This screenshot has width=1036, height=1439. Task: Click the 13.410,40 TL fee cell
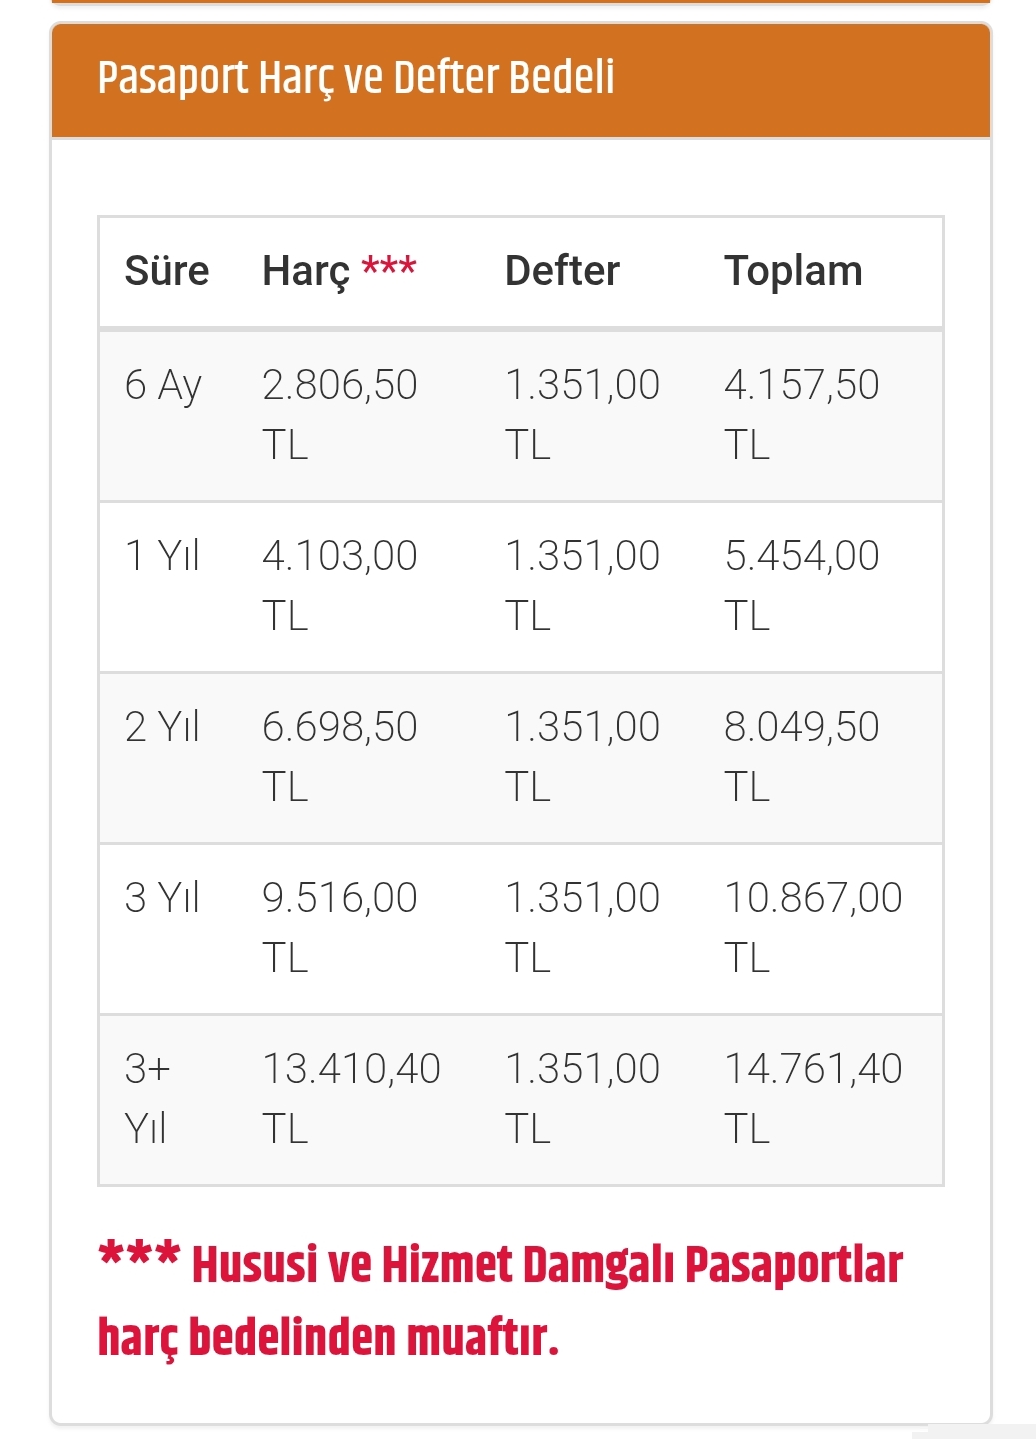click(x=352, y=1098)
